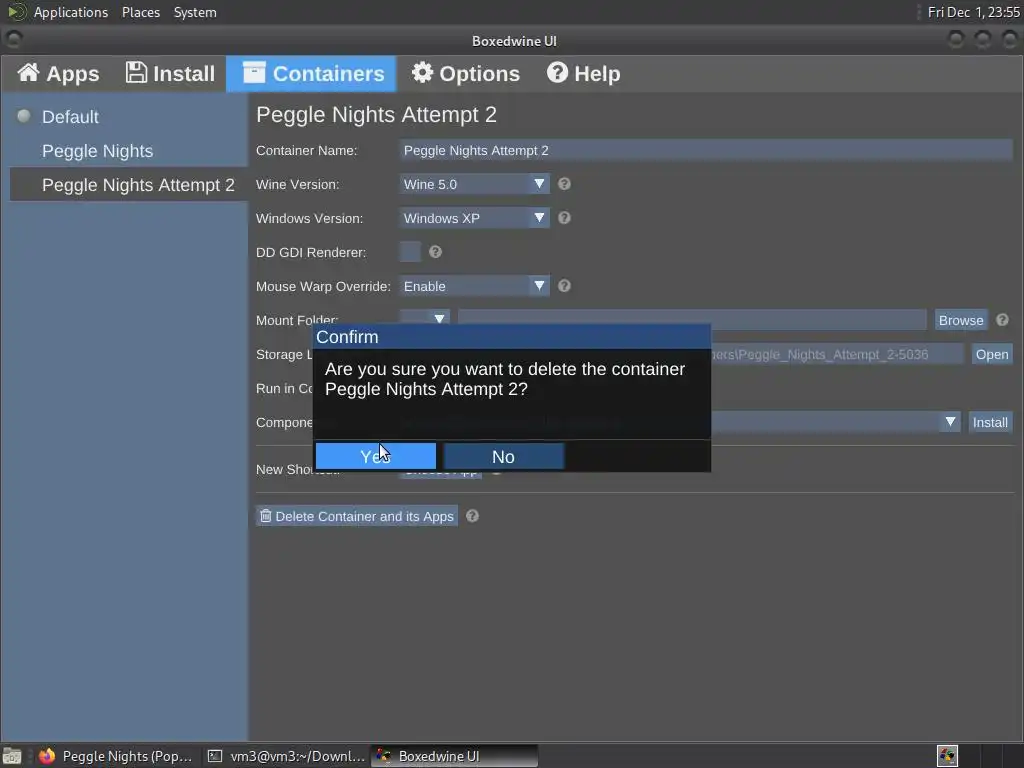Select Peggle Nights Attempt 2 container

(x=129, y=185)
